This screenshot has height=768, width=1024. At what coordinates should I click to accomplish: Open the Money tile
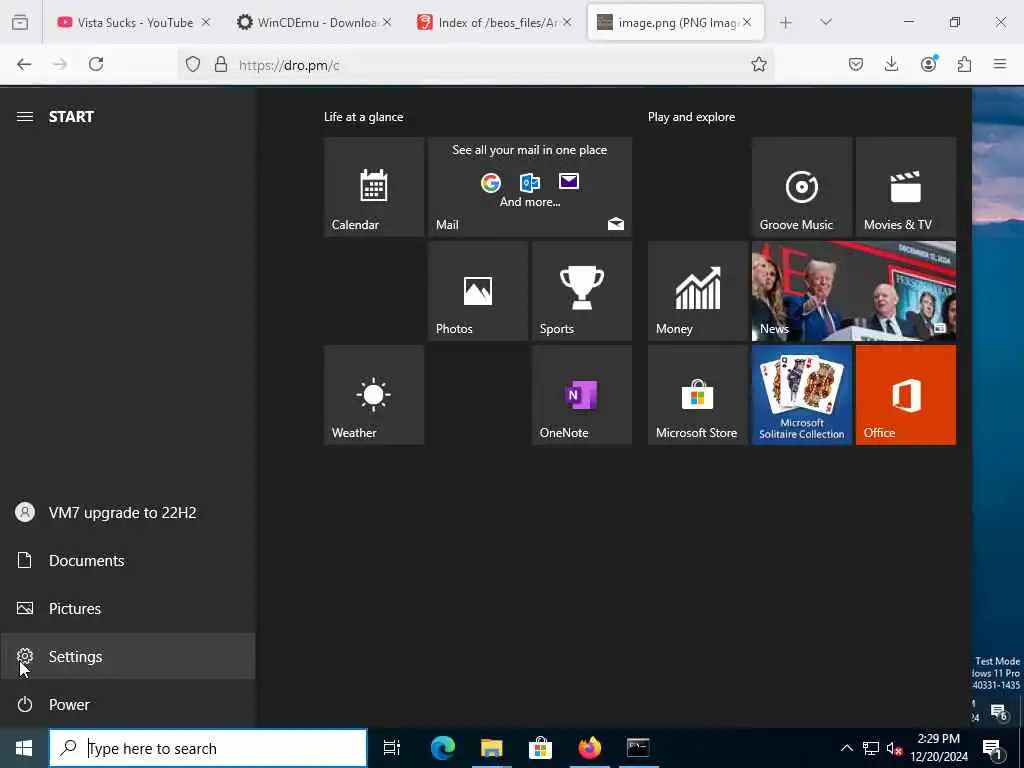(x=697, y=291)
